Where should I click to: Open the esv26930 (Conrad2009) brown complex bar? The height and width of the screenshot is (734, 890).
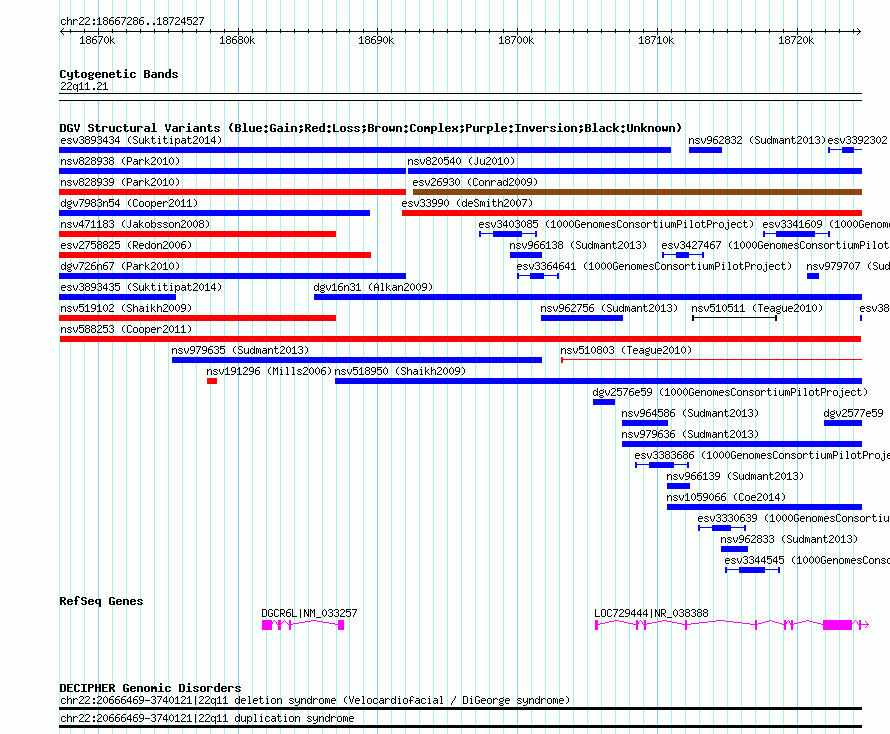637,192
